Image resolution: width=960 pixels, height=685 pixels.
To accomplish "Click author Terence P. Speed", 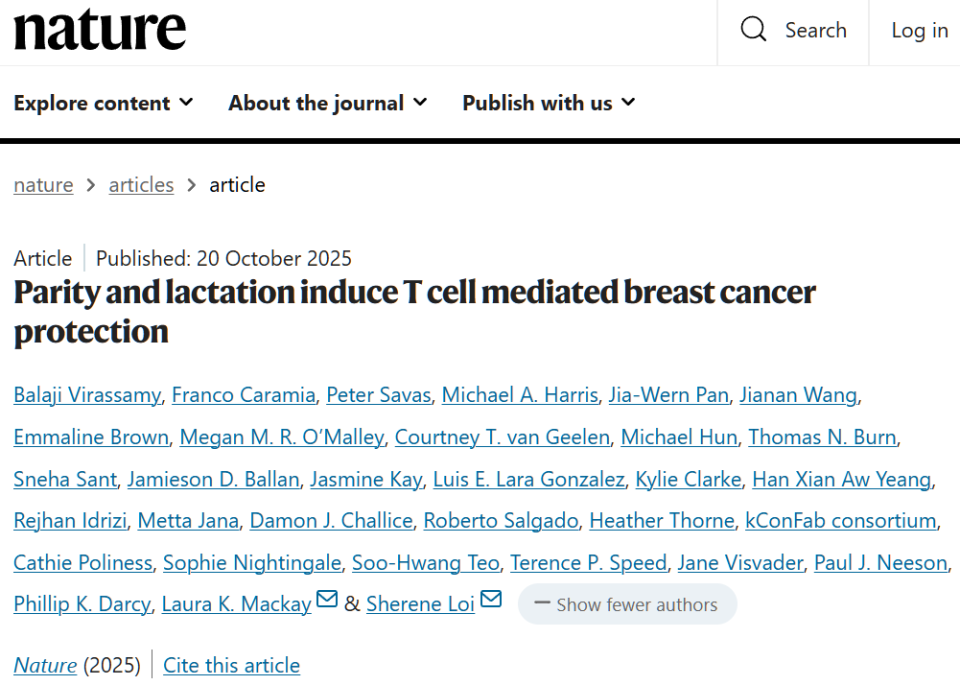I will click(588, 563).
